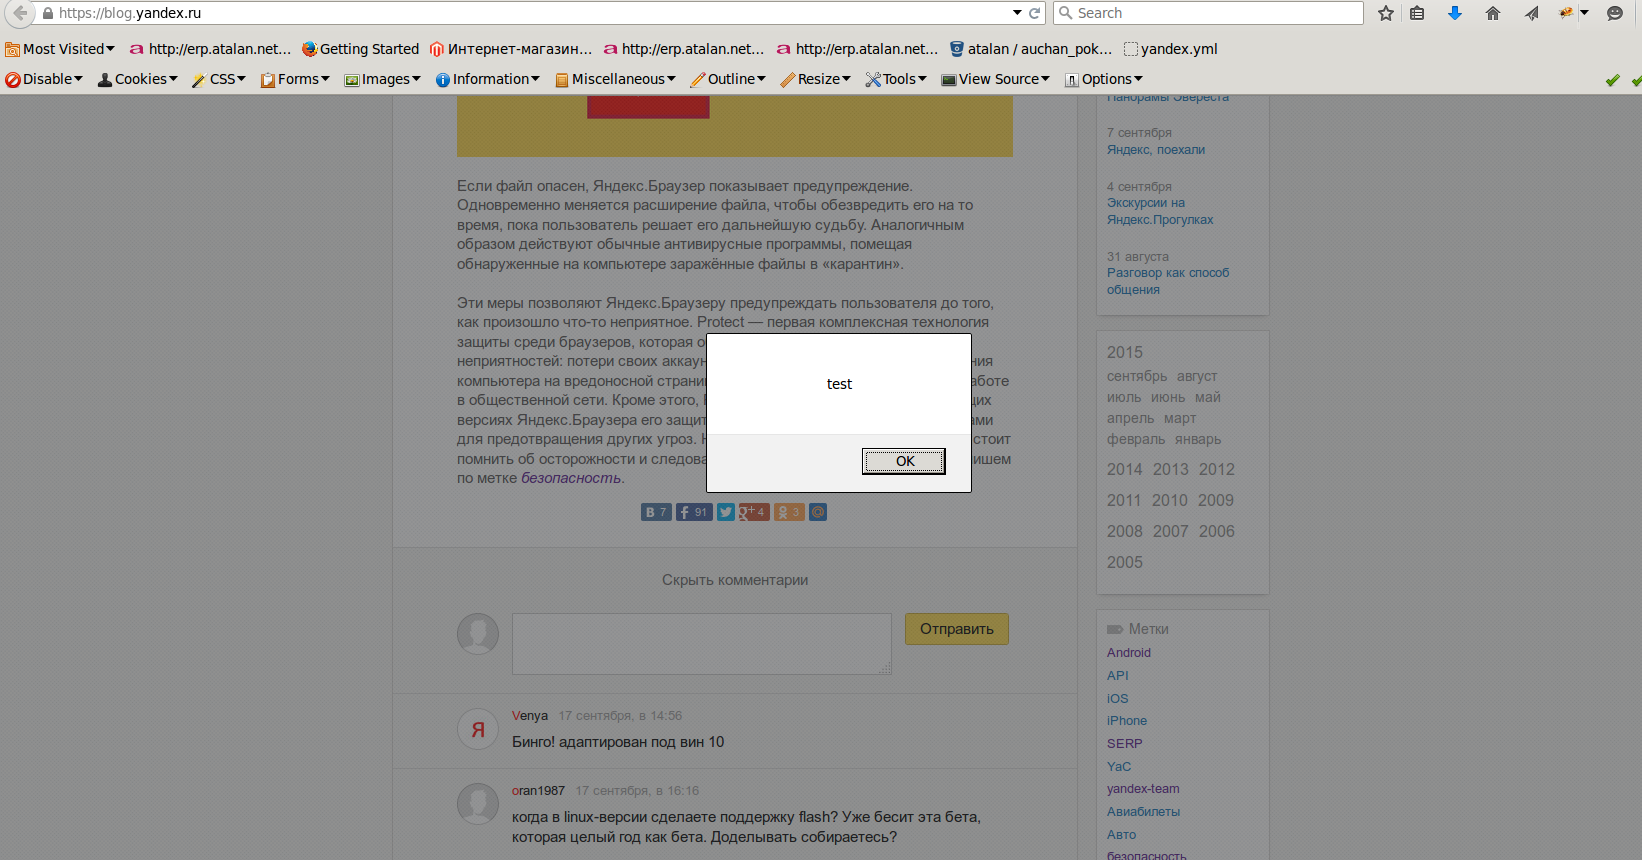Screen dimensions: 1642x860
Task: Expand the Miscellaneous toolbar dropdown
Action: pos(615,79)
